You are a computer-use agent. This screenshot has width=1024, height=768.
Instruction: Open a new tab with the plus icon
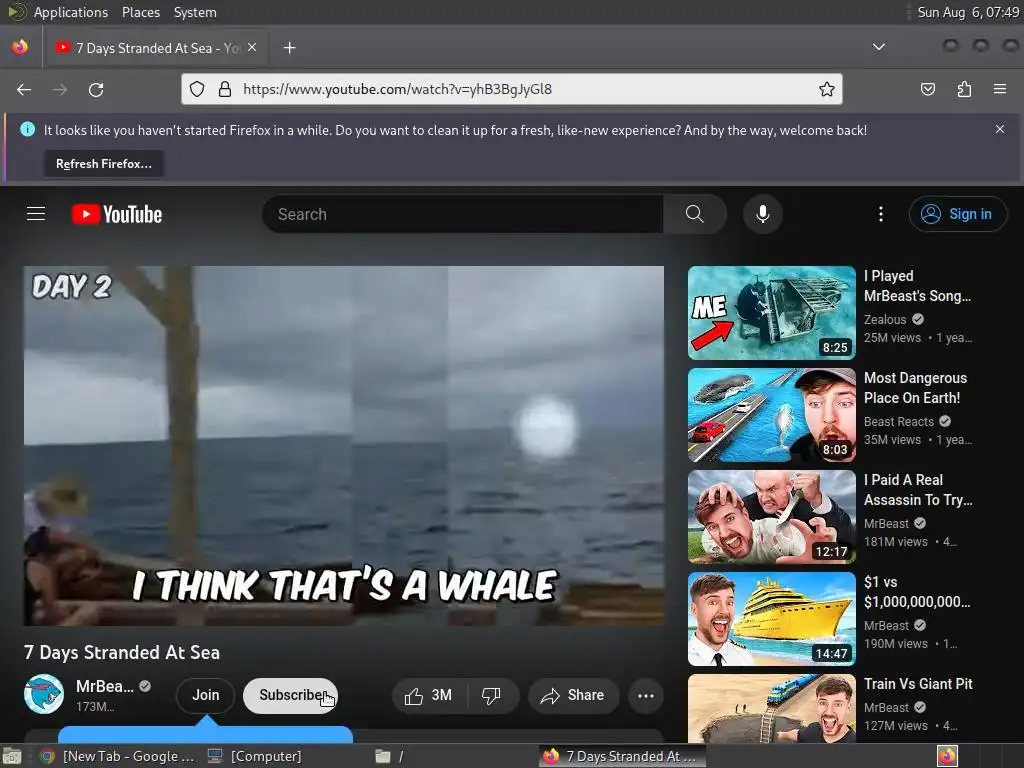[x=289, y=48]
